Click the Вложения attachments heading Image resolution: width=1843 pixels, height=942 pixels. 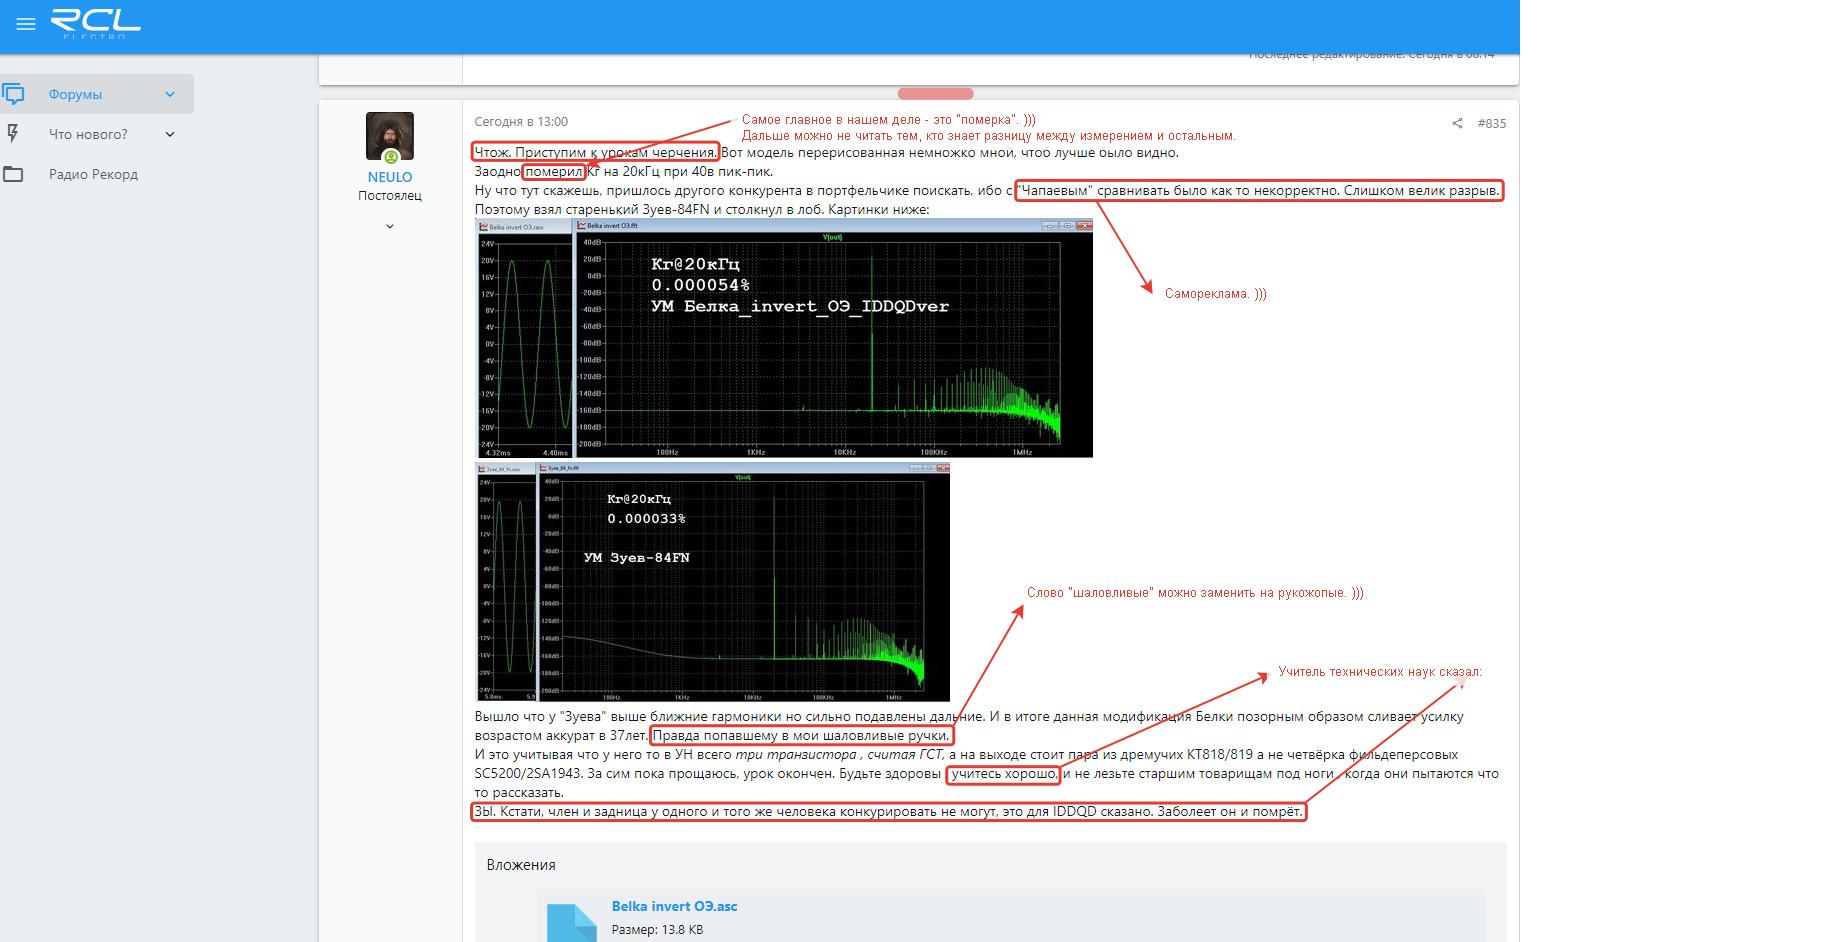pyautogui.click(x=521, y=865)
